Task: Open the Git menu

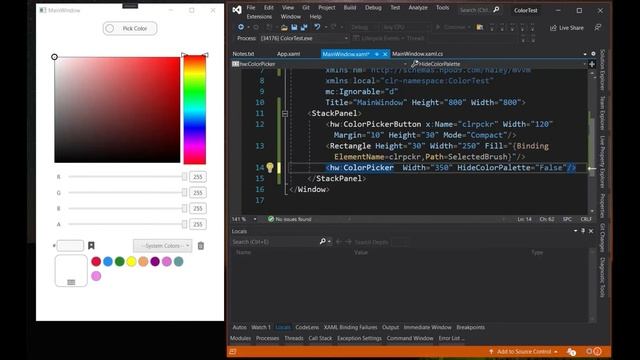Action: click(306, 8)
